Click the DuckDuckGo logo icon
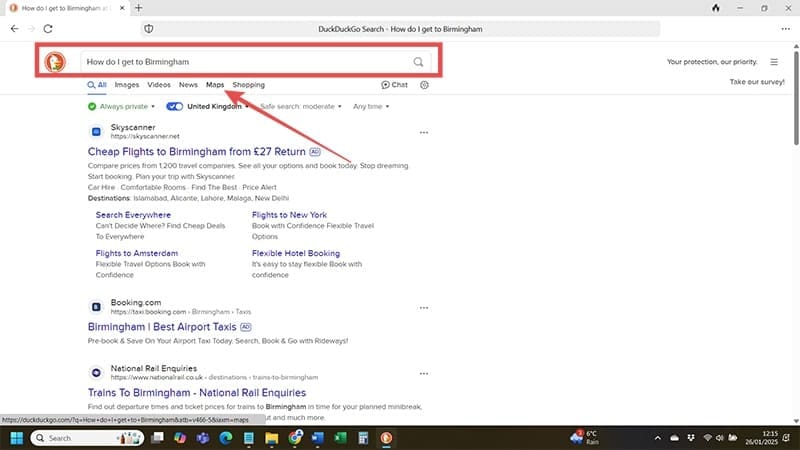800x450 pixels. [x=54, y=62]
